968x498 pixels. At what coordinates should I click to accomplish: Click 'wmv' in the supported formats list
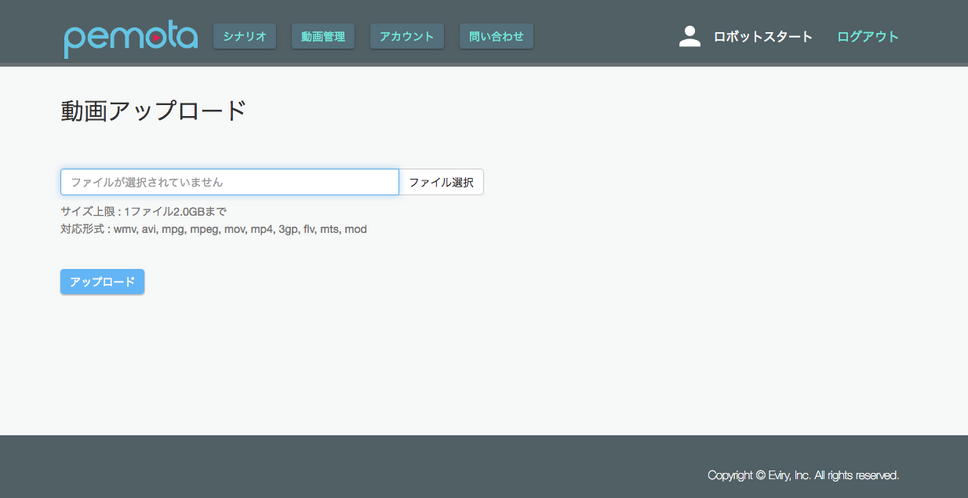(125, 229)
